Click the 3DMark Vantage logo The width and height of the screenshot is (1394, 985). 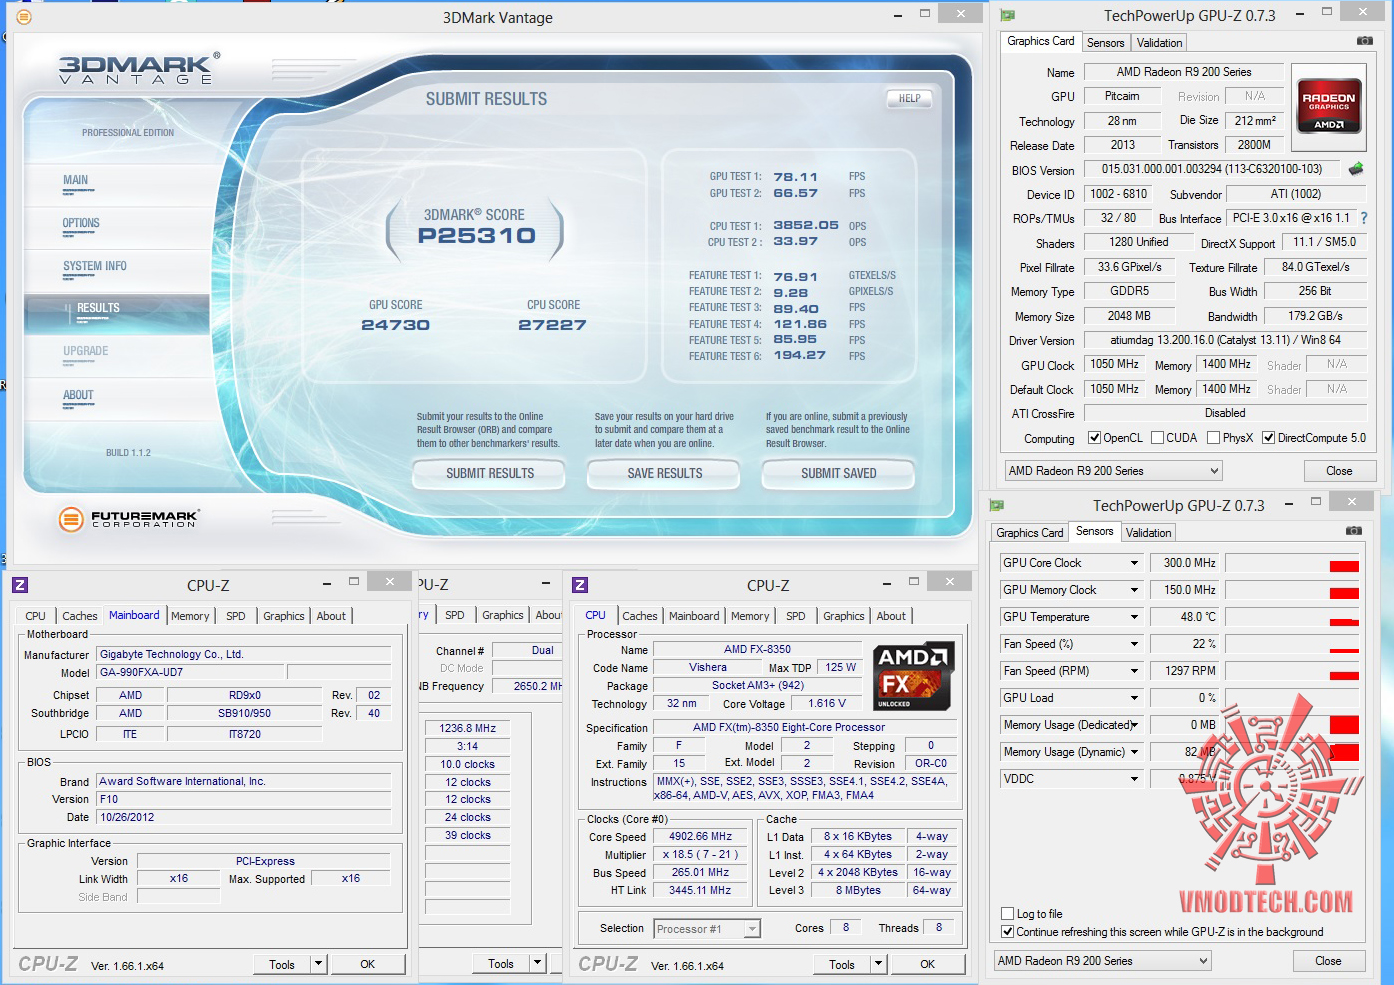(139, 68)
